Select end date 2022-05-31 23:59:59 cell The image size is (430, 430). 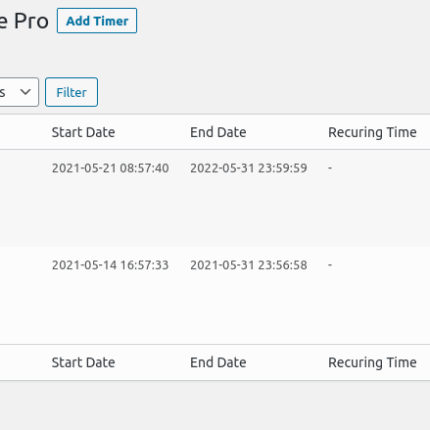[249, 168]
